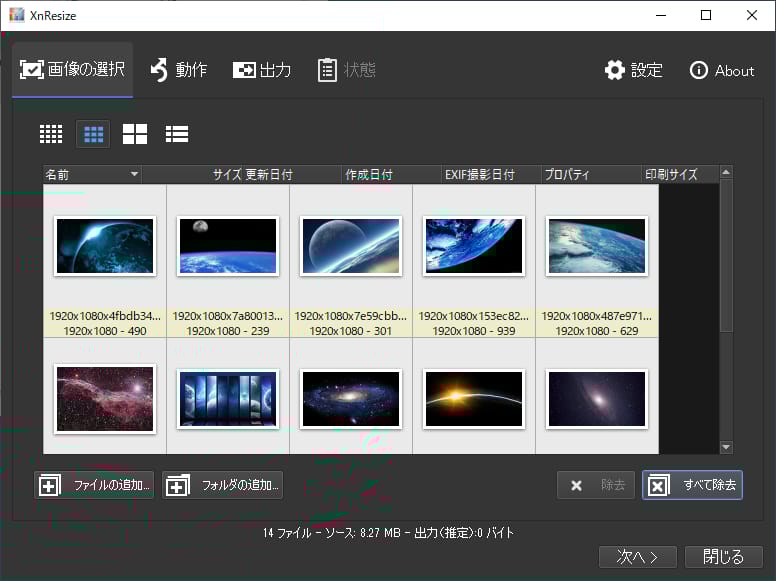This screenshot has width=776, height=581.
Task: Select thumbnail 1920x1080x153ec82
Action: click(x=474, y=246)
